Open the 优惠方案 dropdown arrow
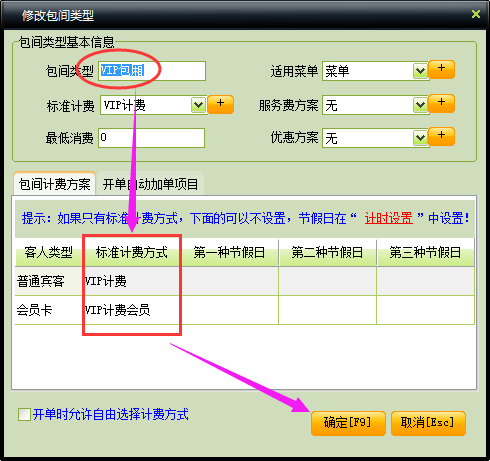 (420, 138)
